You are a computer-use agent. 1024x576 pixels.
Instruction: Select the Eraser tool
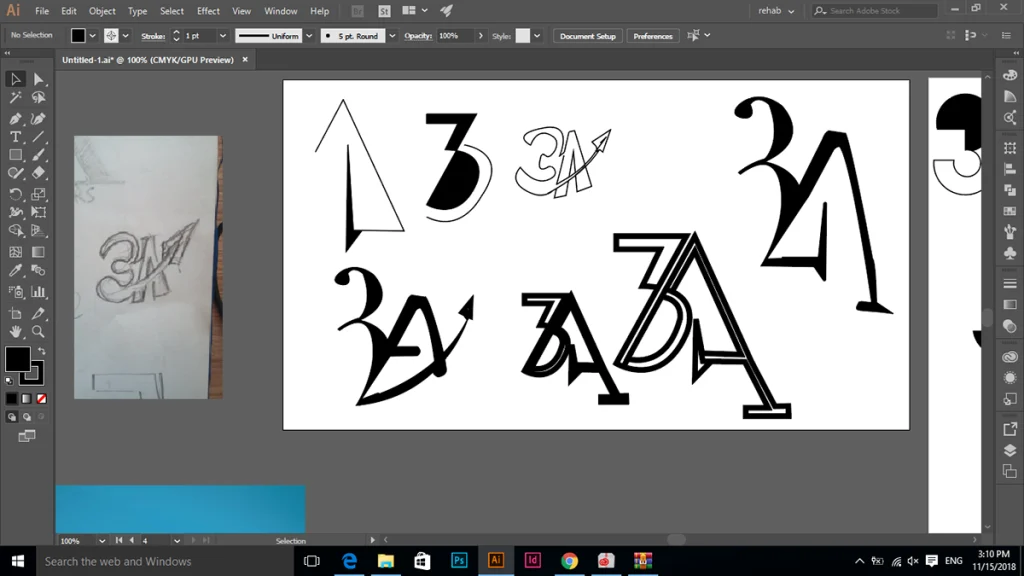(x=39, y=174)
